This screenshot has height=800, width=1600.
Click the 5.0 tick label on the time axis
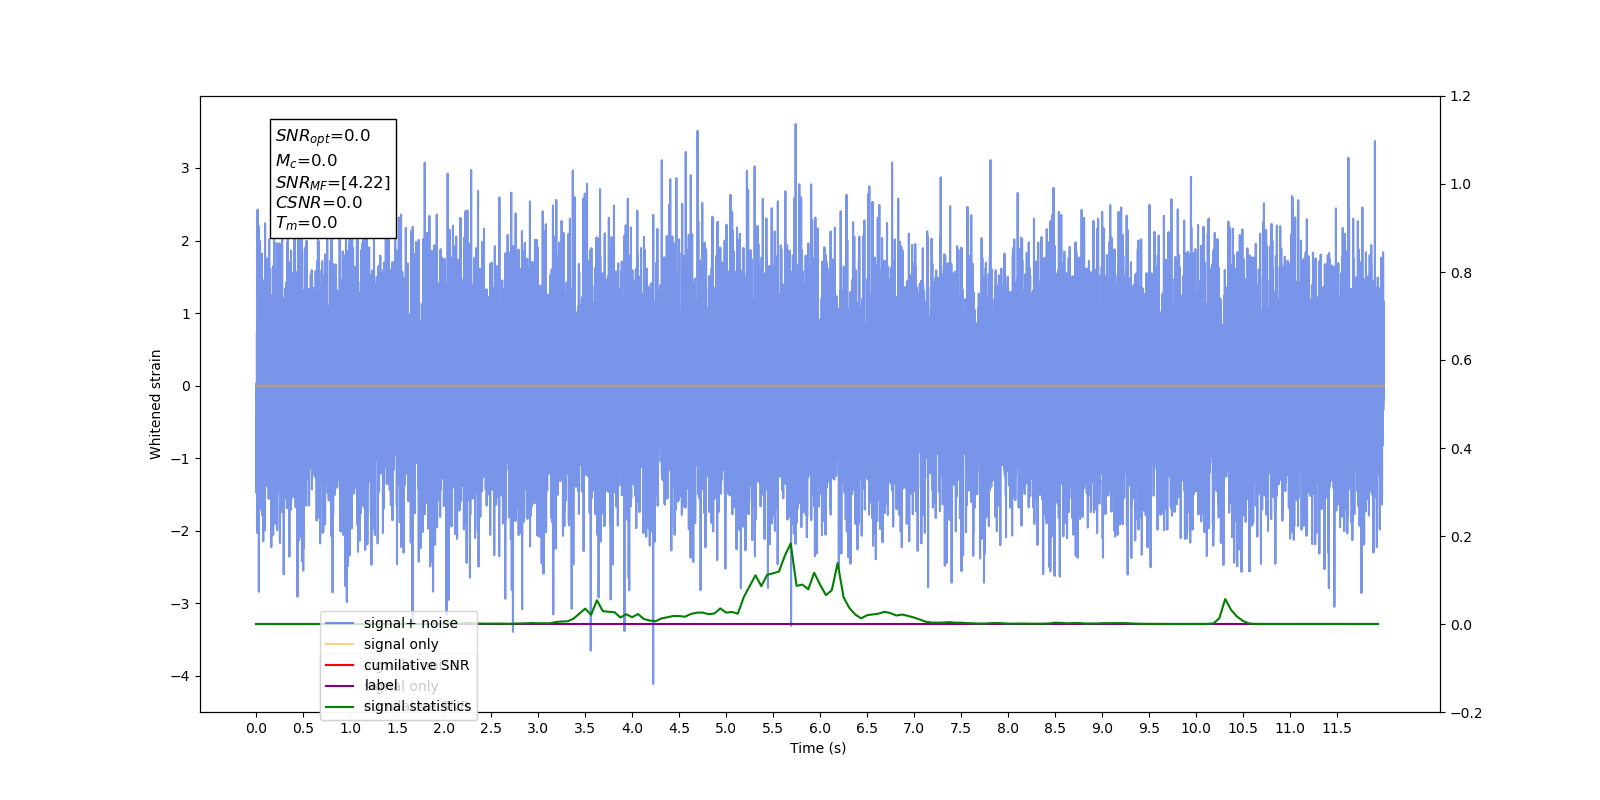coord(726,728)
